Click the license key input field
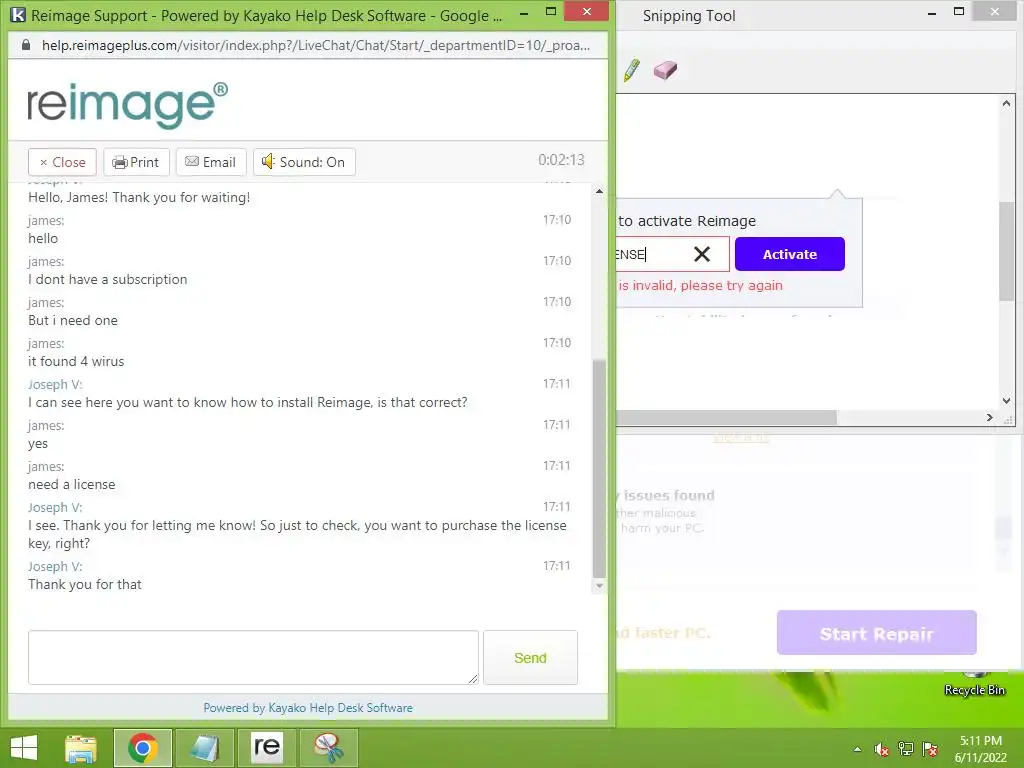This screenshot has width=1024, height=768. tap(672, 254)
